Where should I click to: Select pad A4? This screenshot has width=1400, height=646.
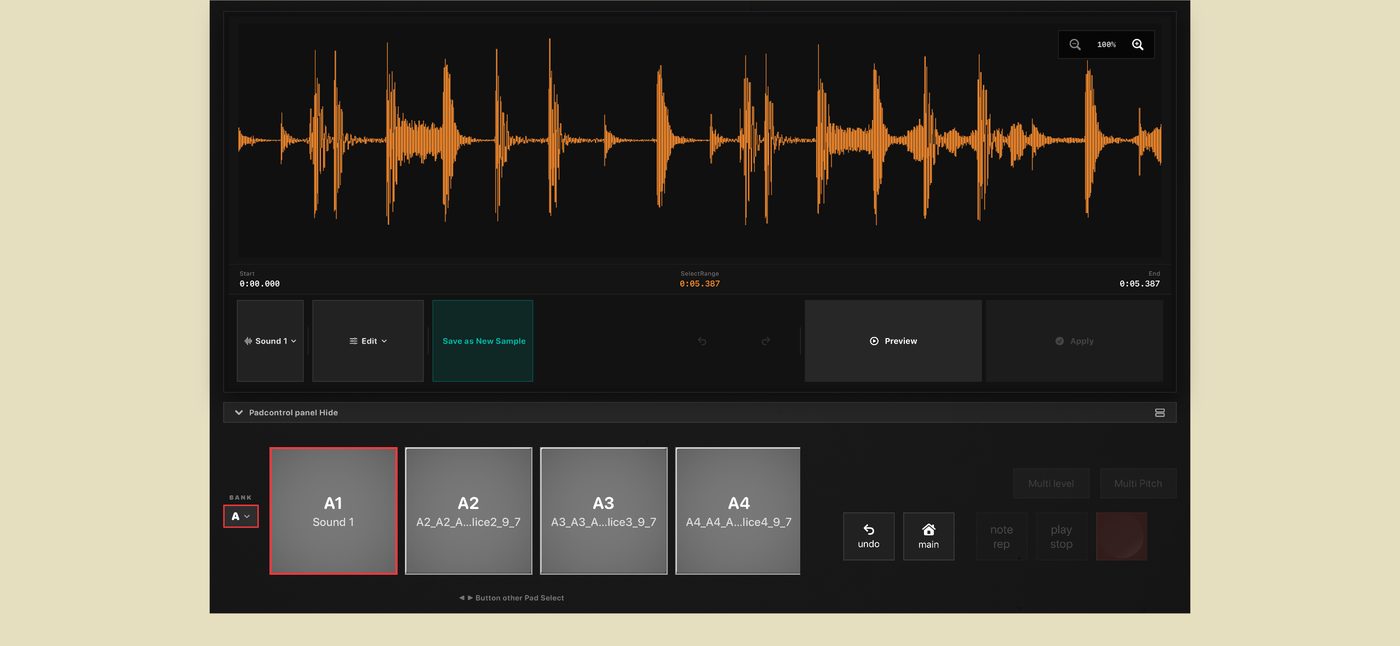tap(738, 511)
